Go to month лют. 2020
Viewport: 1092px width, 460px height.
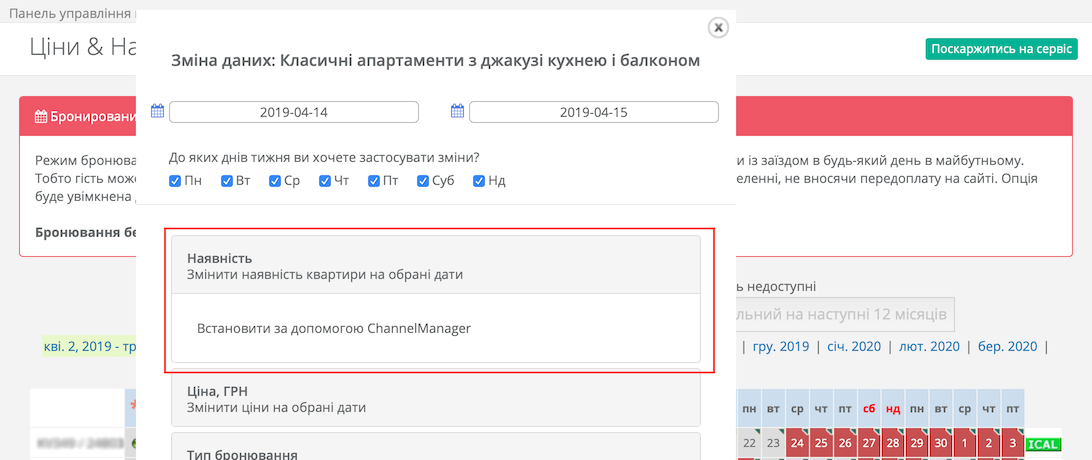coord(929,346)
